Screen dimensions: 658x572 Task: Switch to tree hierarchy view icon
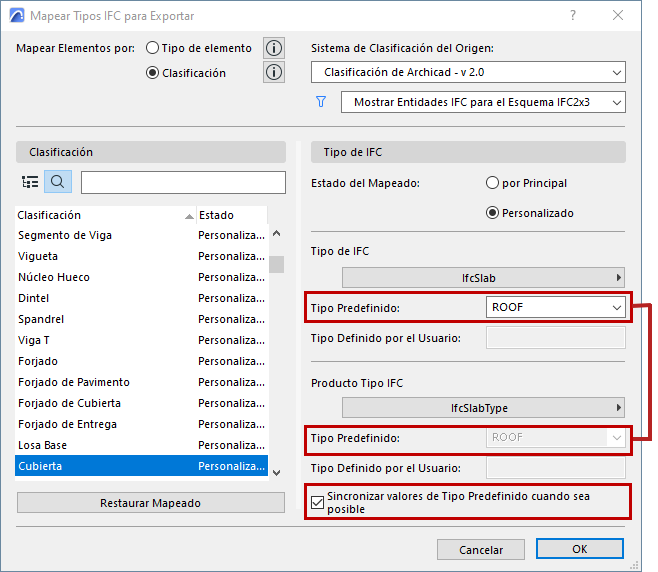pyautogui.click(x=30, y=182)
